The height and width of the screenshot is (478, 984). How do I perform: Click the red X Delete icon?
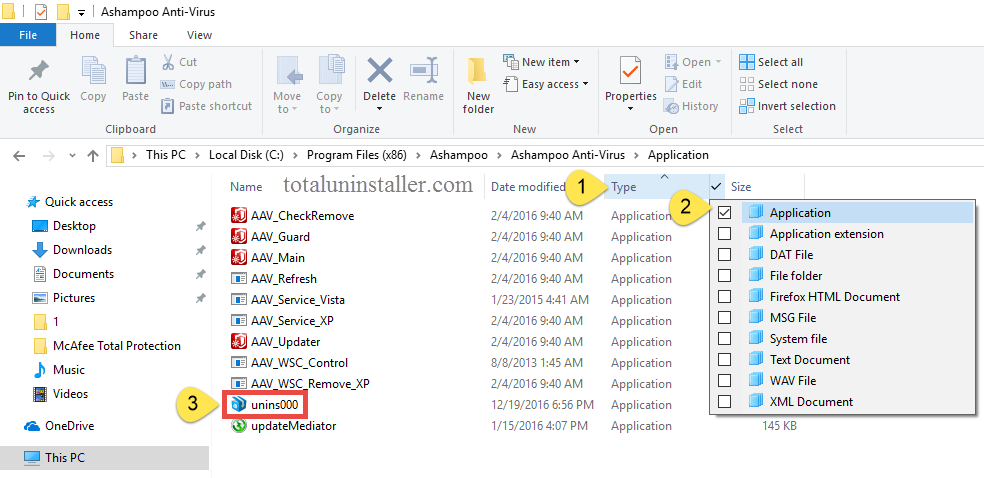click(380, 70)
